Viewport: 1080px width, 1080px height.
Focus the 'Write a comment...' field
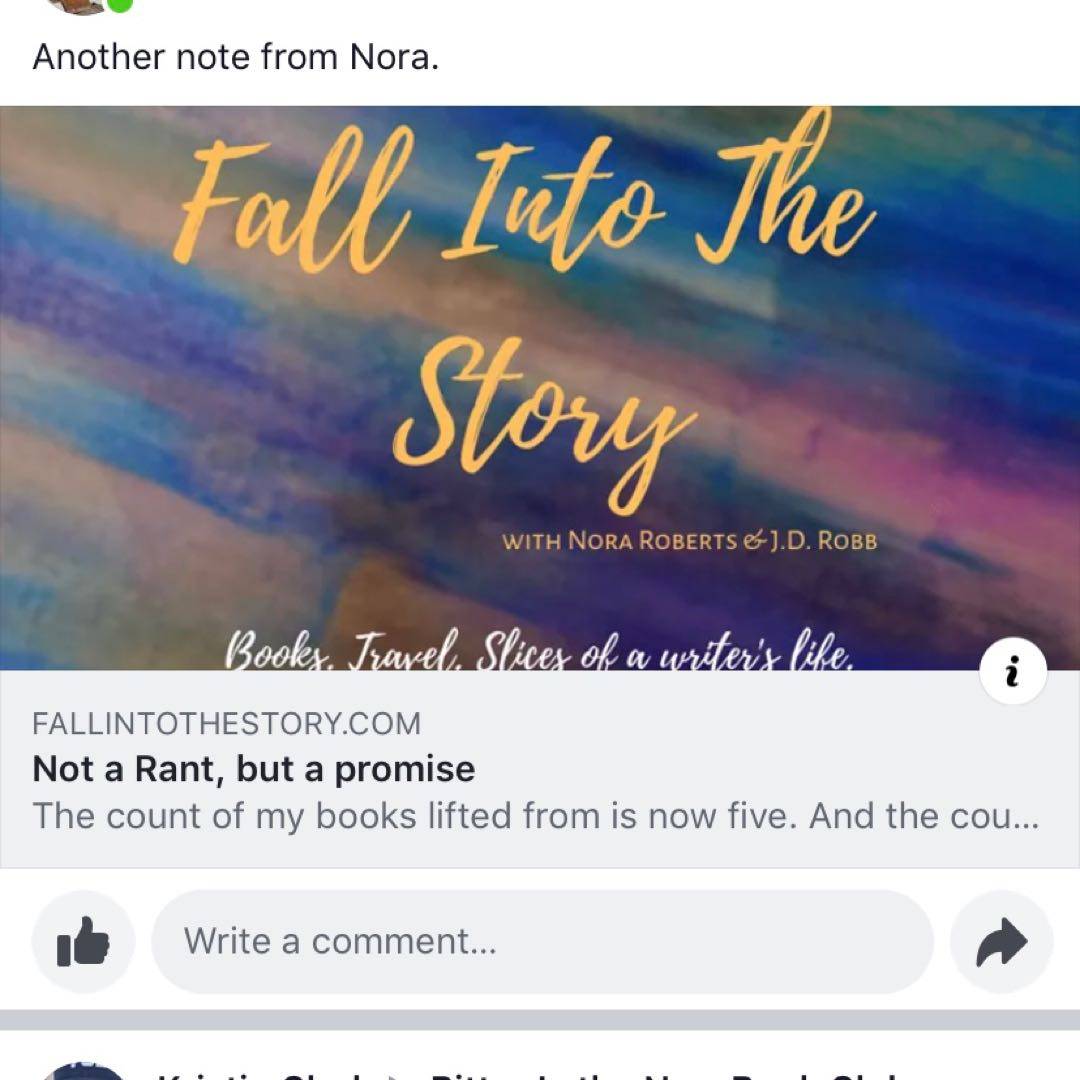pyautogui.click(x=542, y=941)
